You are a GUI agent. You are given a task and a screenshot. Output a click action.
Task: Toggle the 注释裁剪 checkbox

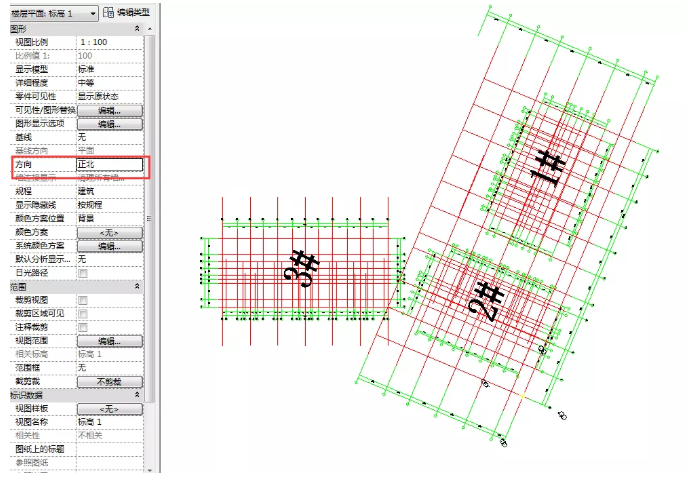click(83, 328)
